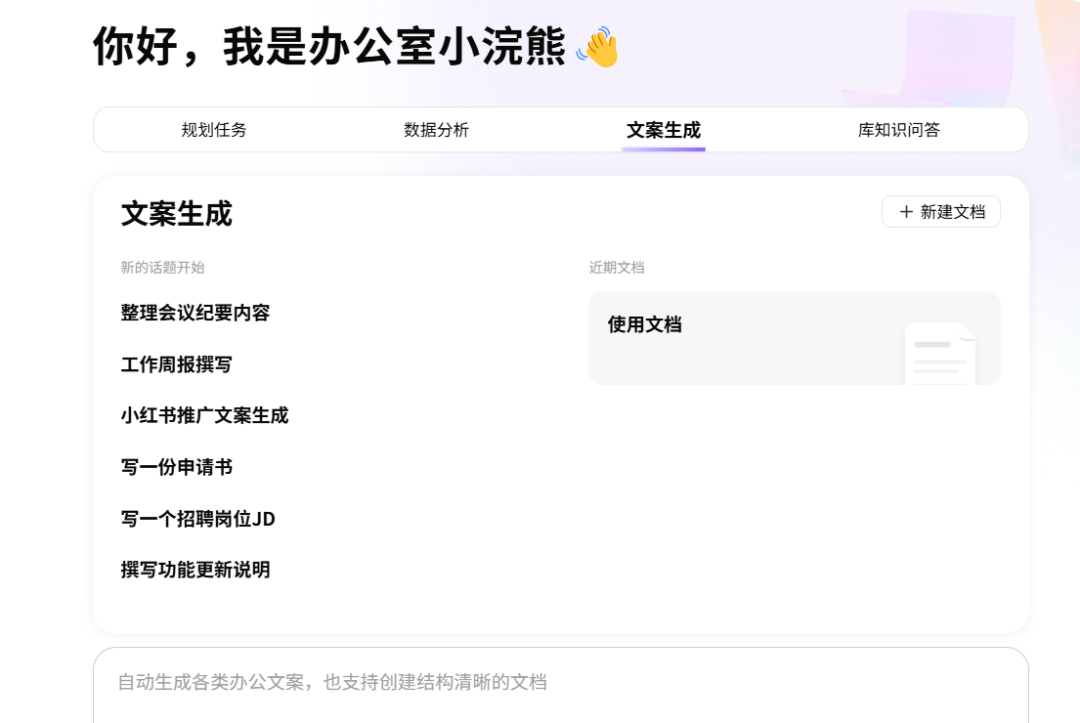The height and width of the screenshot is (723, 1080).
Task: Click 写一份申请书 suggestion
Action: point(175,467)
